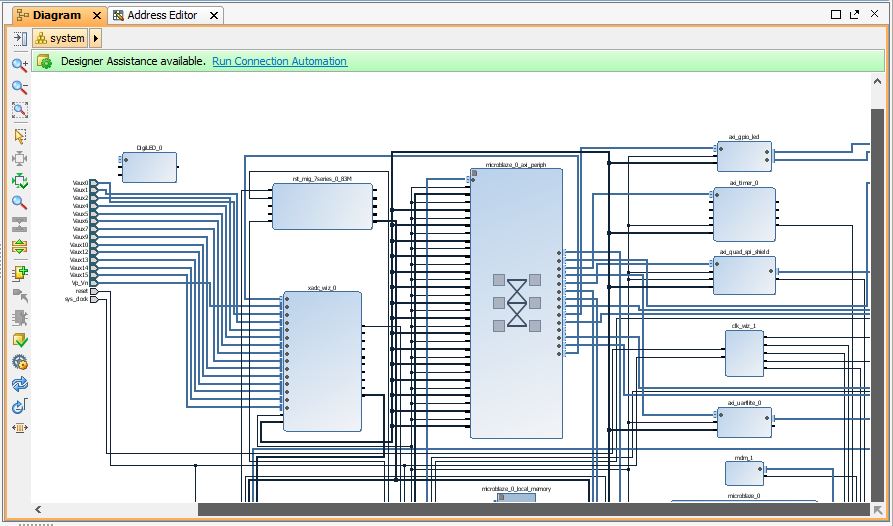Select the Vaux0 input port
The width and height of the screenshot is (893, 526).
[93, 183]
